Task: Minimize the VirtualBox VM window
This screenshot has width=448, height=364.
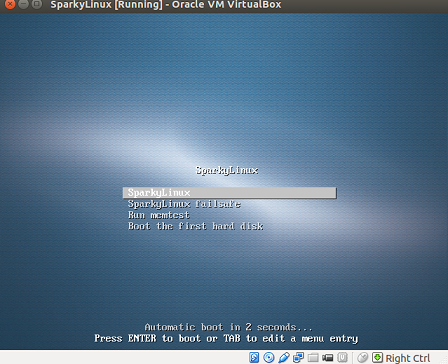Action: pos(23,4)
